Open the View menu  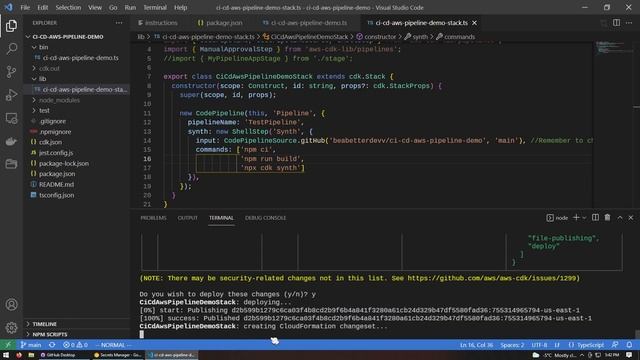coord(95,7)
